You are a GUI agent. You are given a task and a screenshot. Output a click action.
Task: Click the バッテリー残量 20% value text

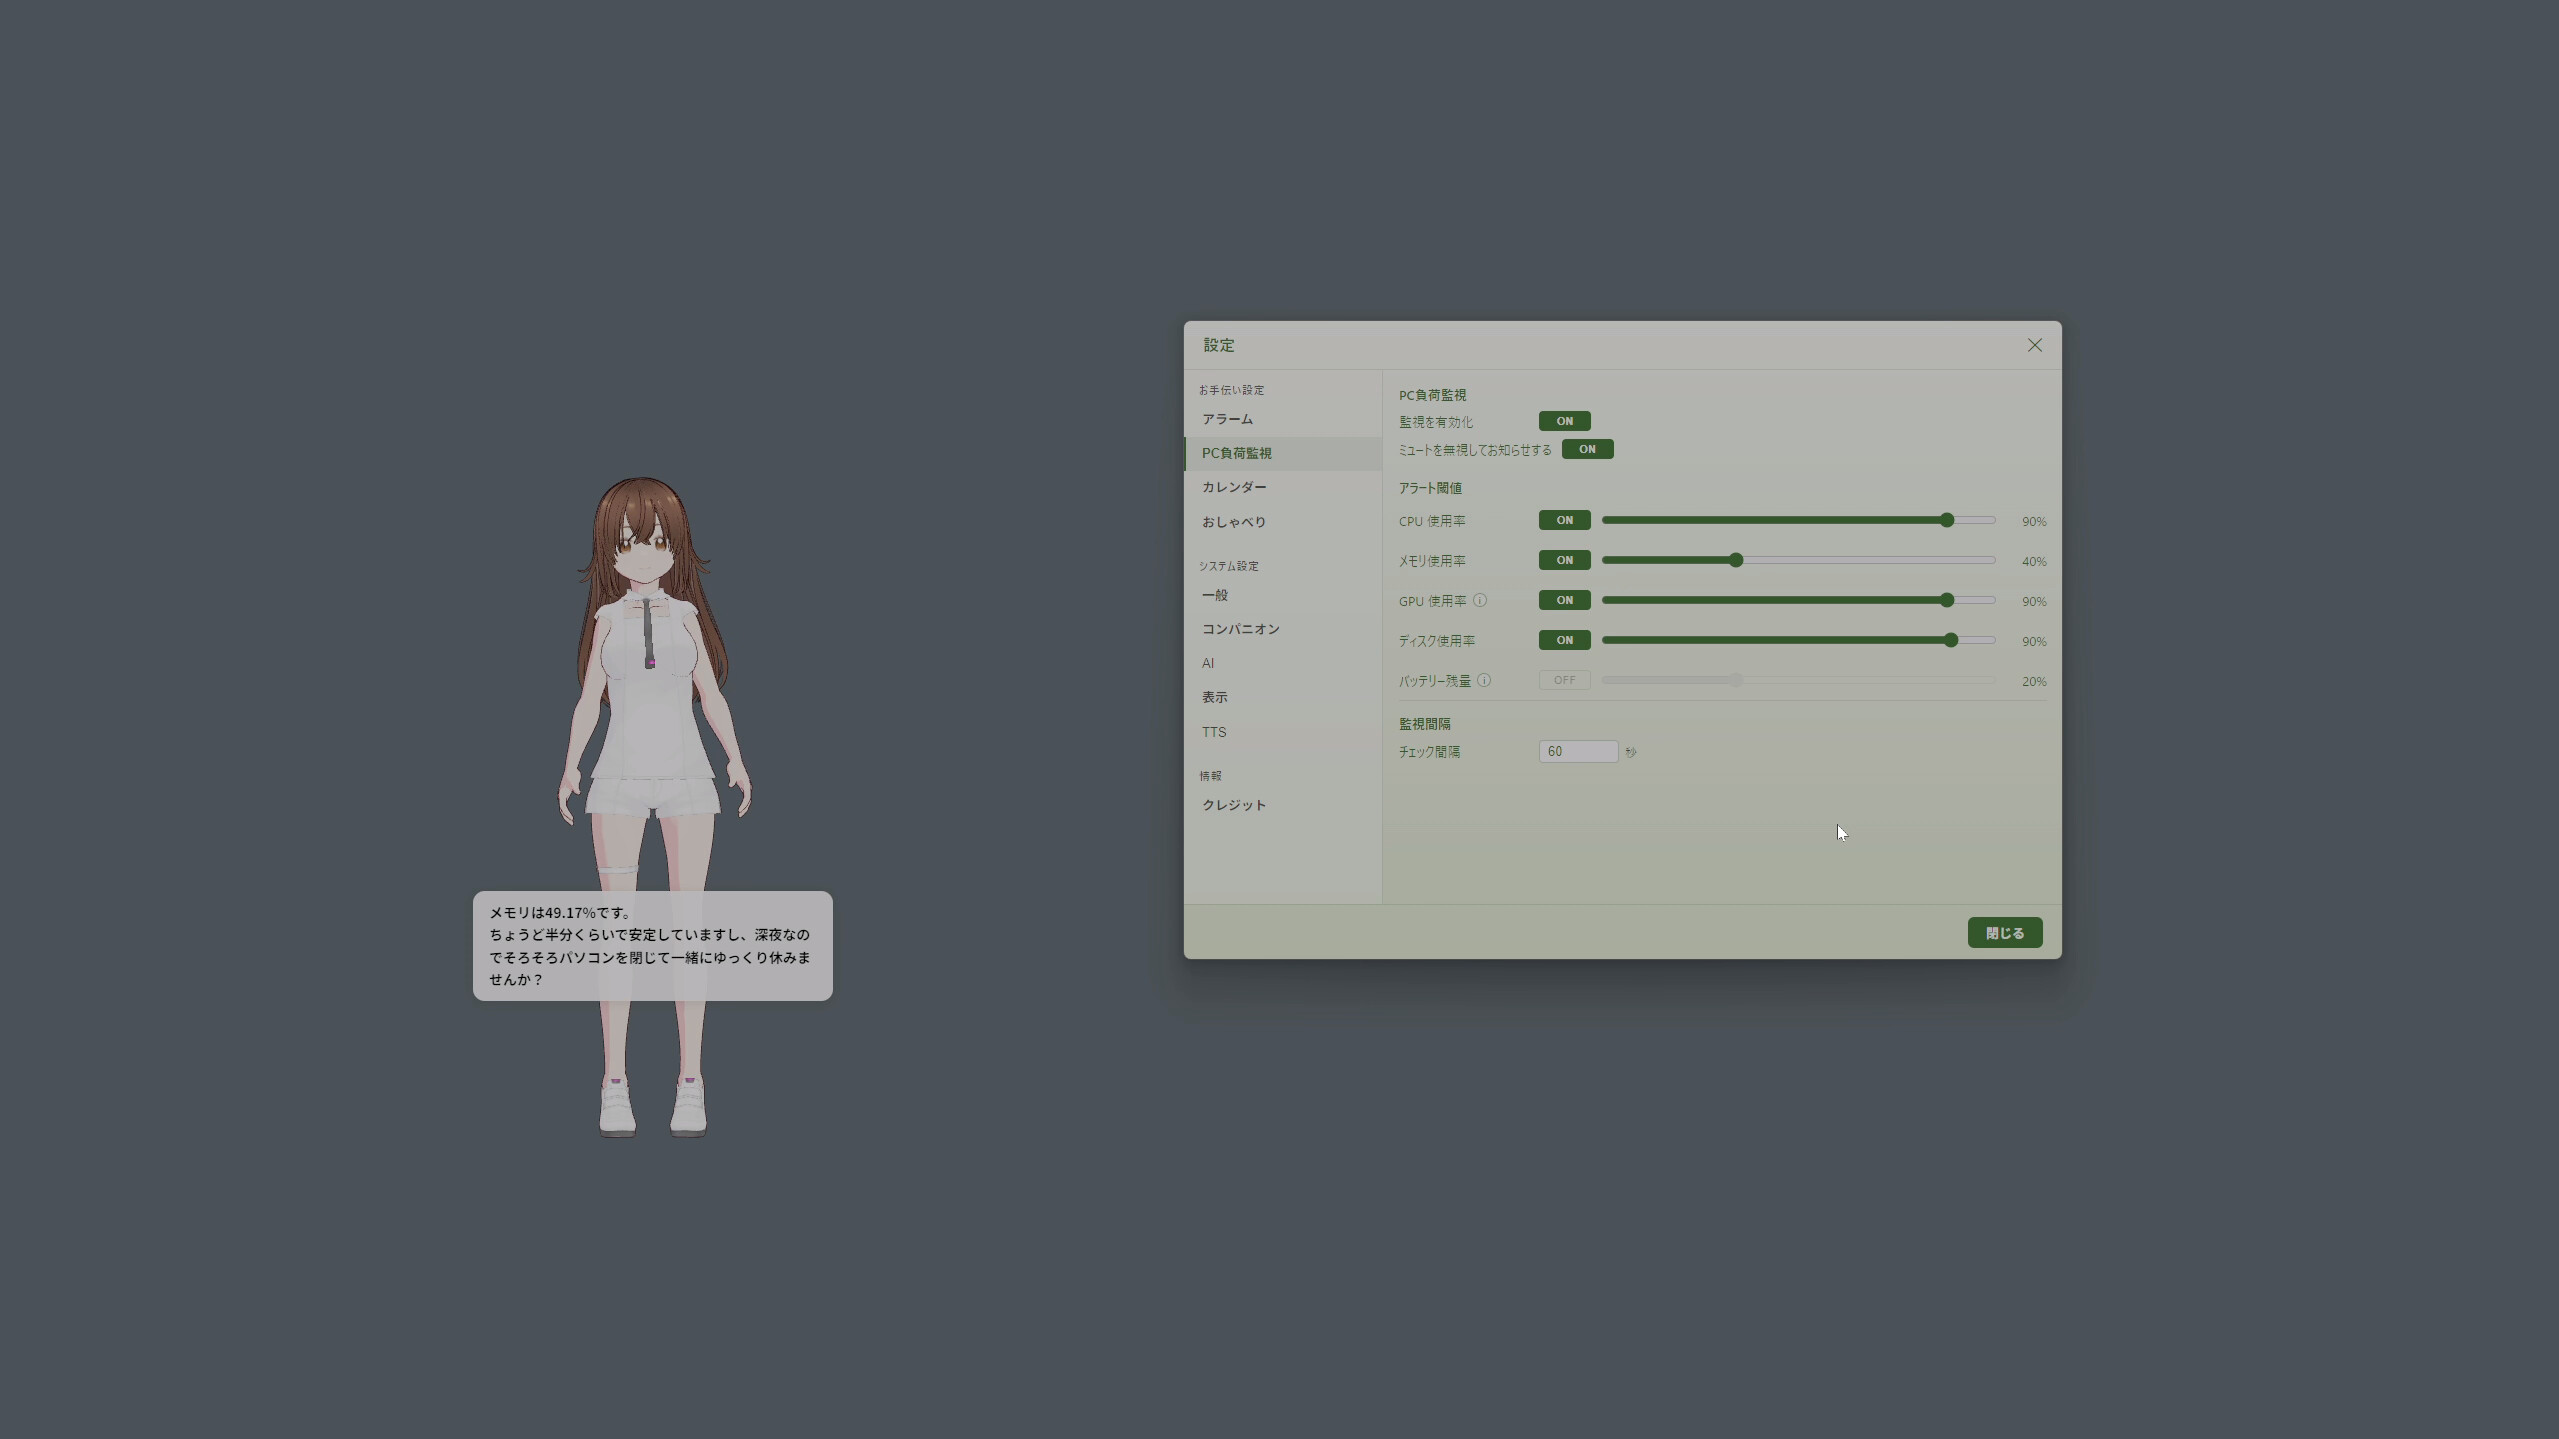(2033, 681)
